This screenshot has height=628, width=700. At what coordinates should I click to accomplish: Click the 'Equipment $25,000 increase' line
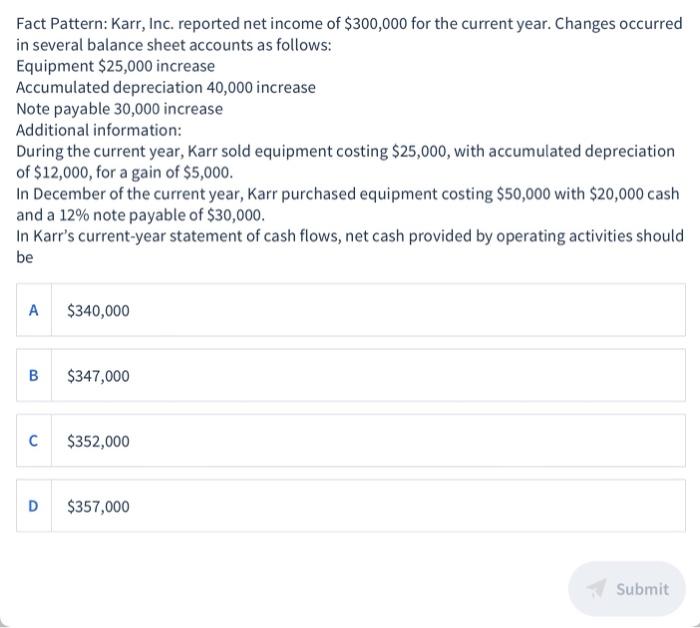(x=116, y=66)
